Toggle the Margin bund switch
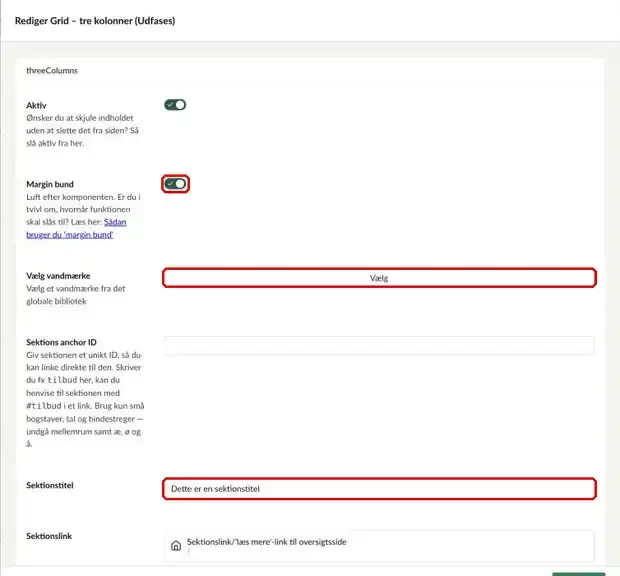 (x=175, y=184)
